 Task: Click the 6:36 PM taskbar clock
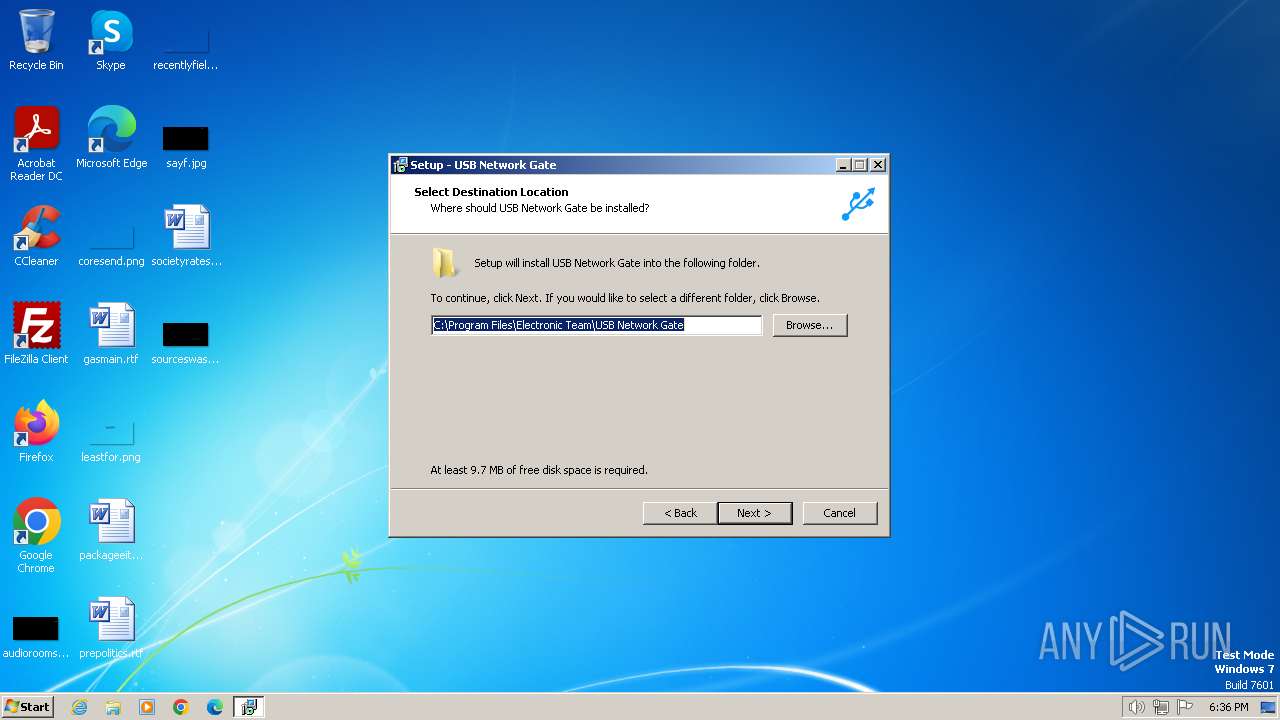tap(1228, 707)
